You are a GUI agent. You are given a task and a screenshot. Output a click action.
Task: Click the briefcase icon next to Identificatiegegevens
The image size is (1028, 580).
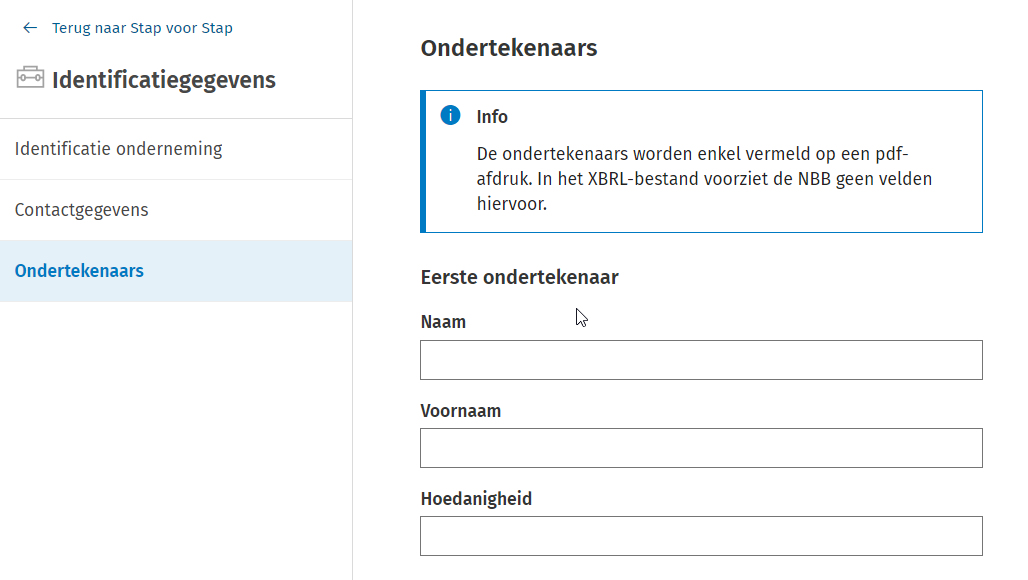point(30,76)
